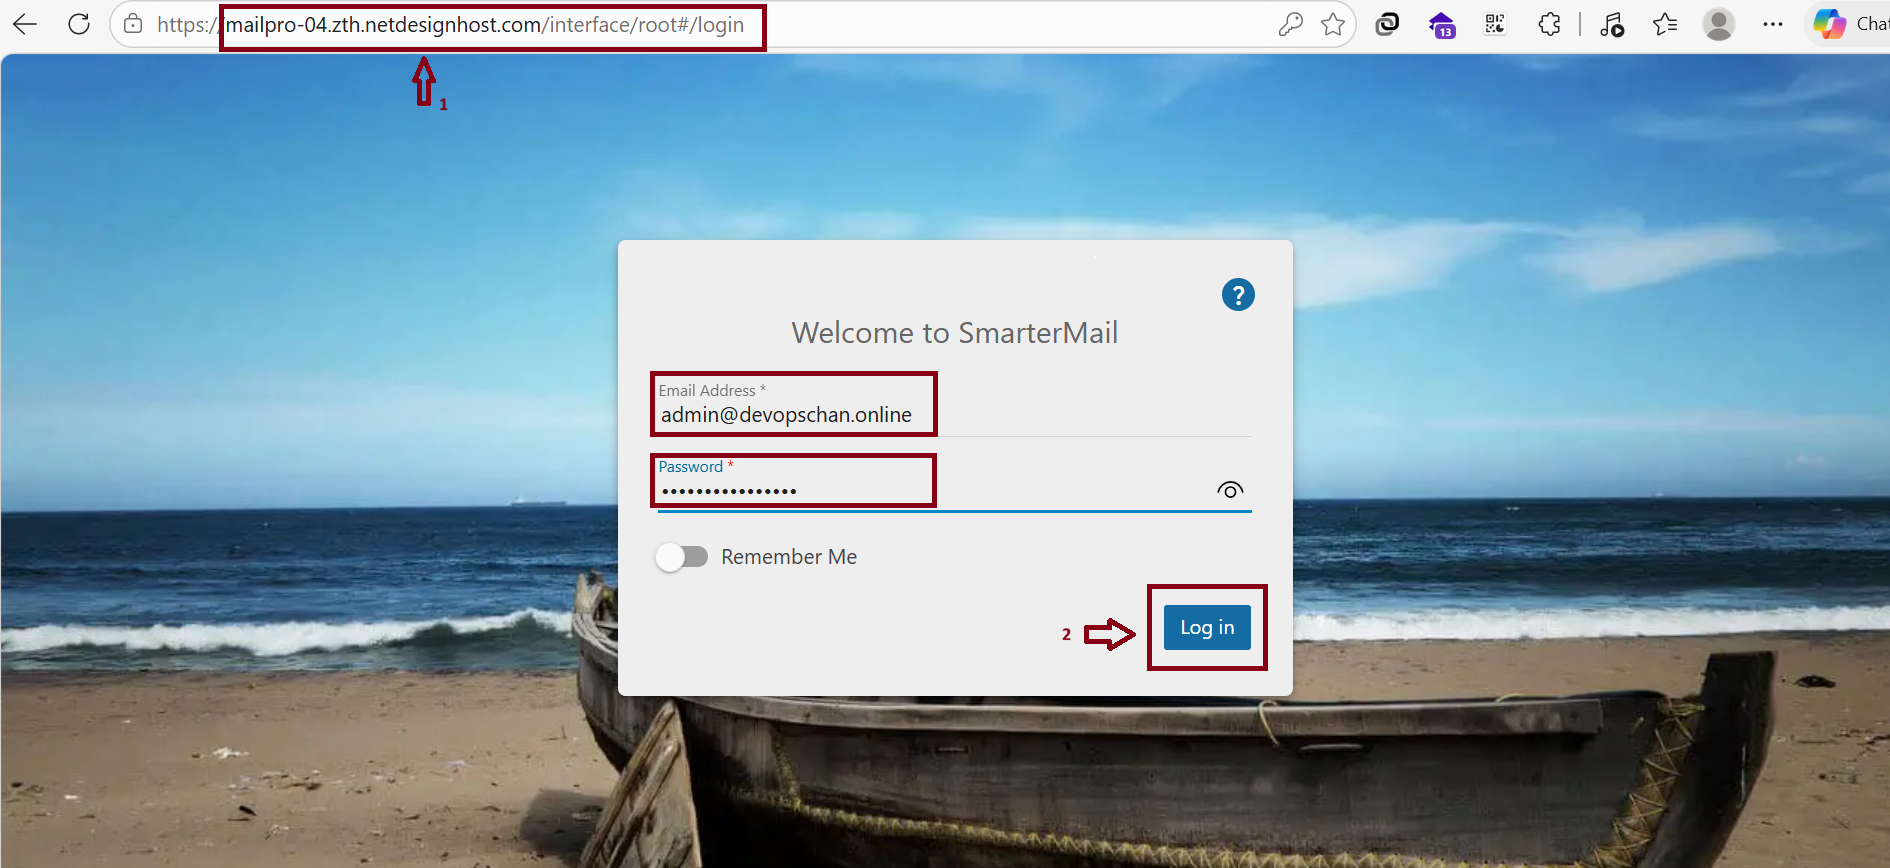Open the favorites list icon
This screenshot has width=1890, height=868.
[1665, 24]
